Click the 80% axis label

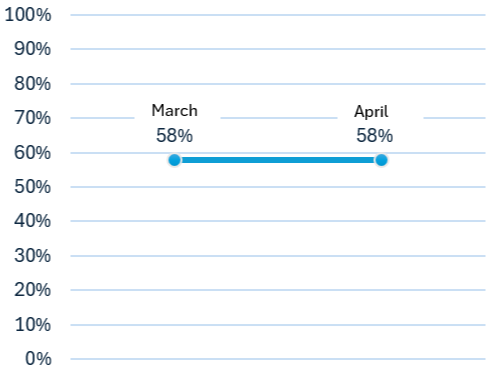[x=32, y=84]
